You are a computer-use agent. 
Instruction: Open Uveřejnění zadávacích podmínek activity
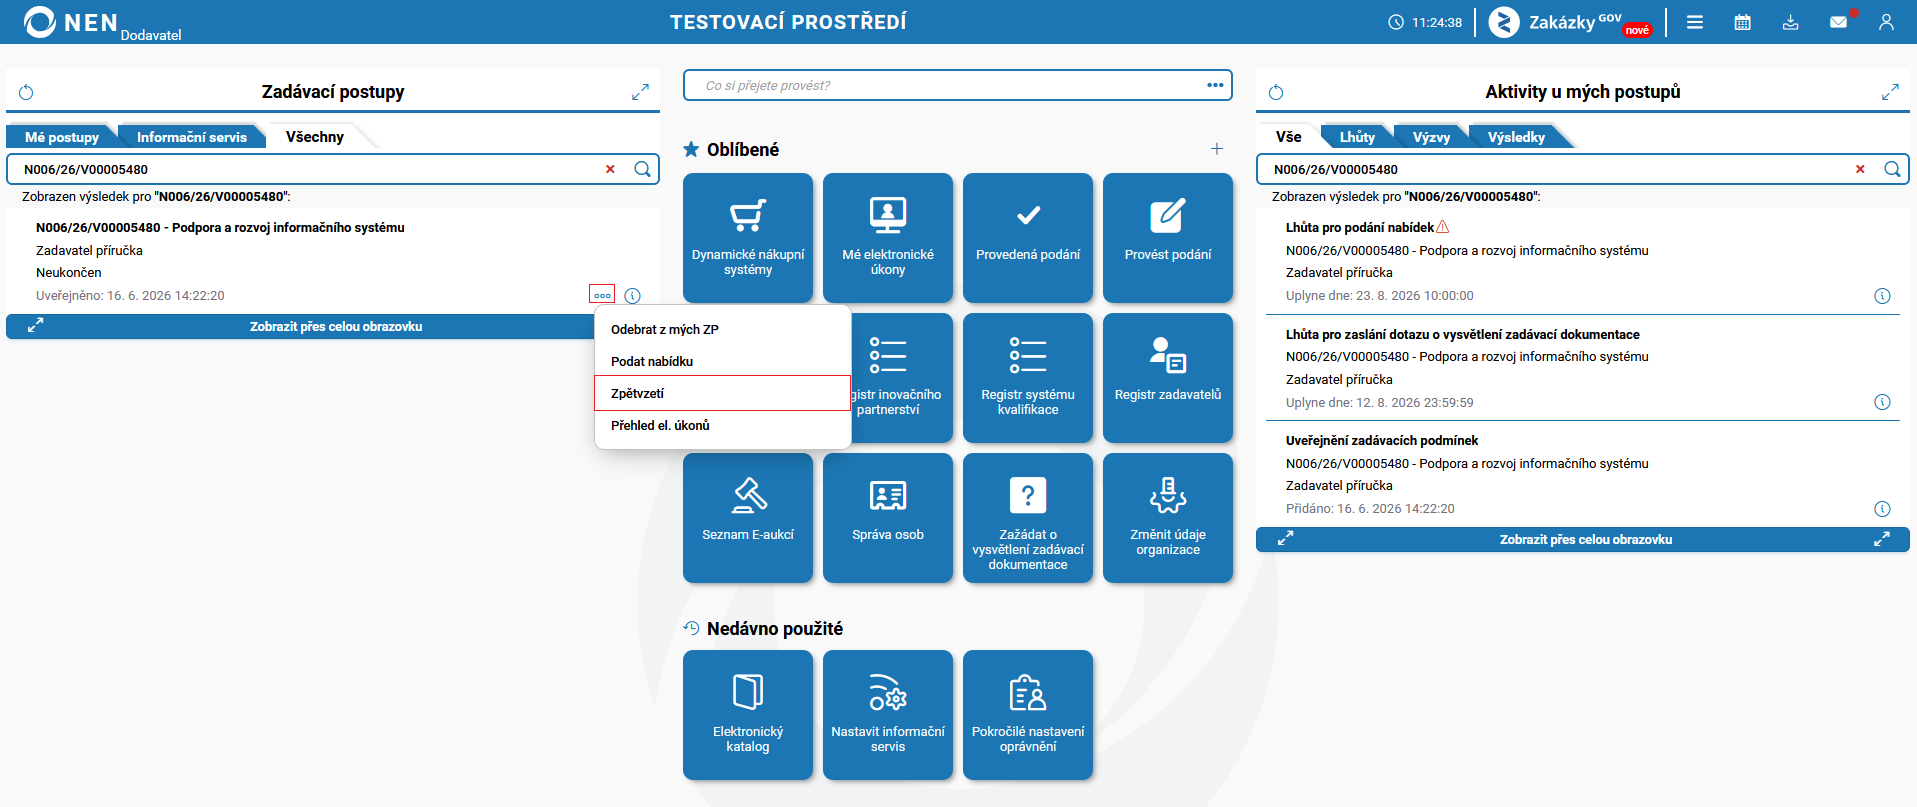(1382, 440)
